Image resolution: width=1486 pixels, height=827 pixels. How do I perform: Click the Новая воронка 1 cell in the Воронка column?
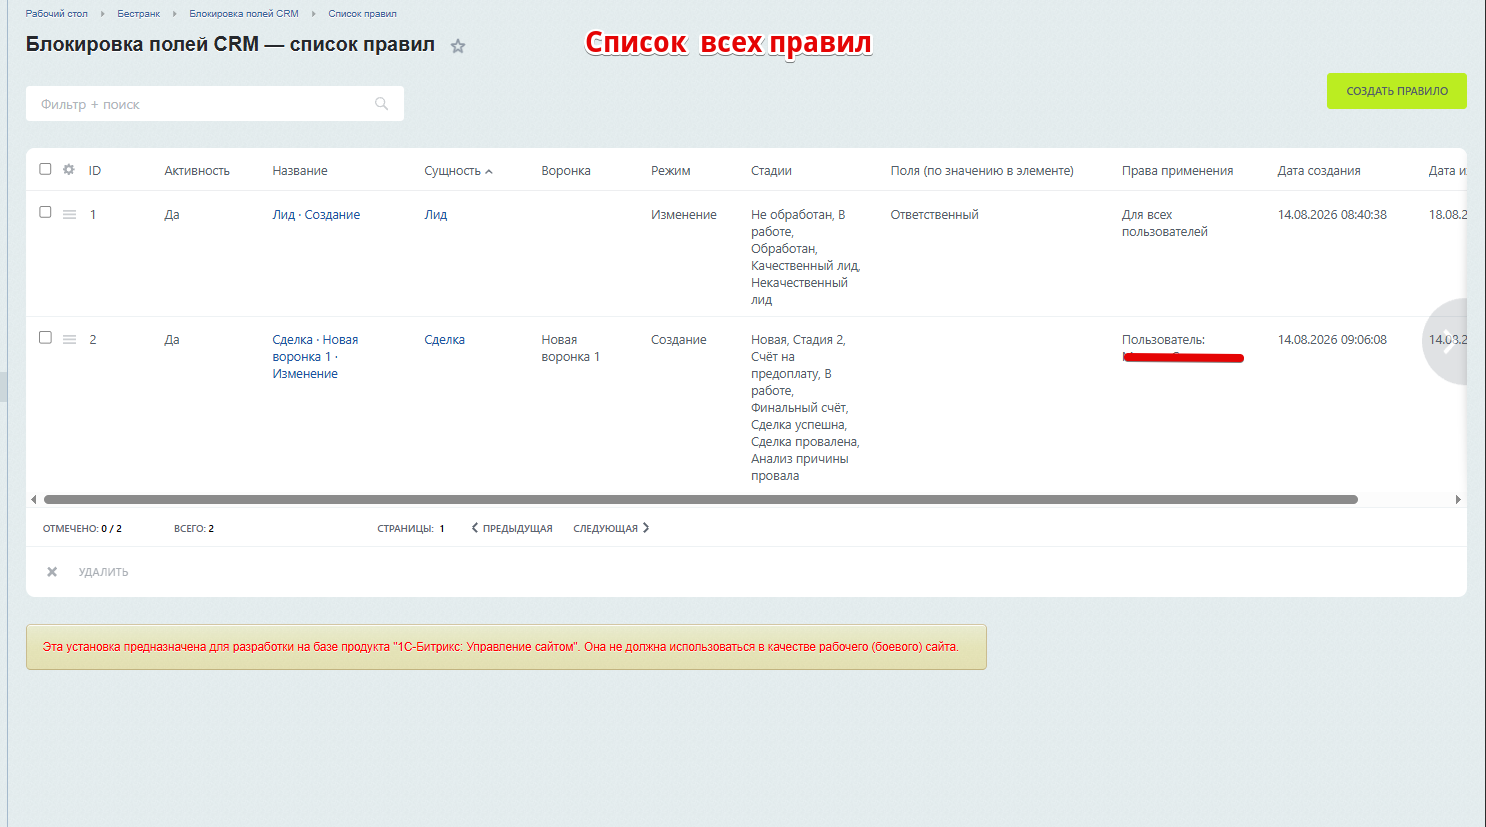[x=571, y=348]
